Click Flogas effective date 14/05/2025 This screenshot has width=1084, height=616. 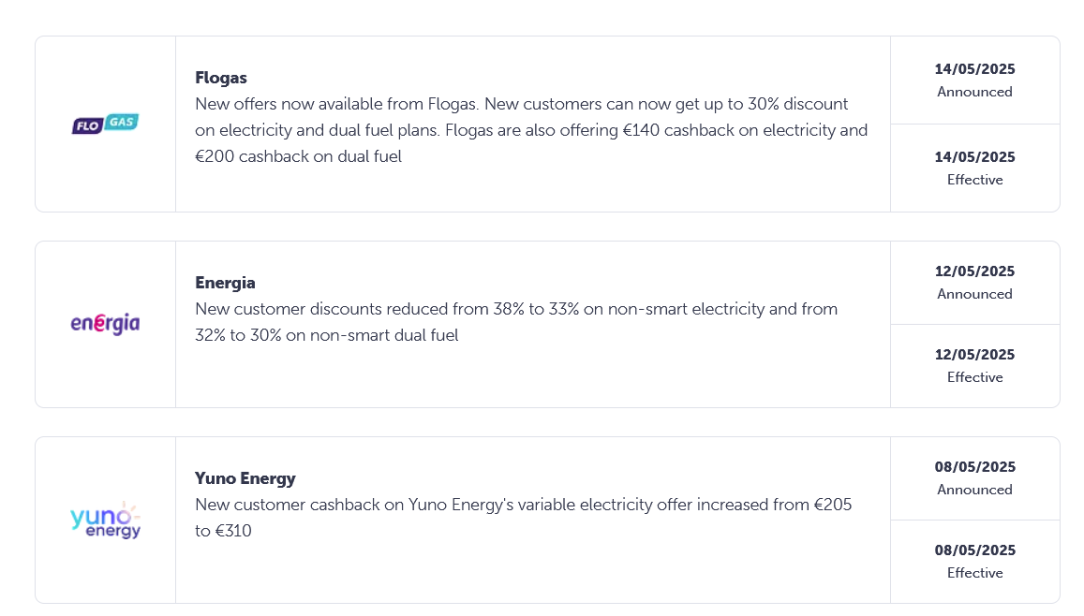coord(975,157)
